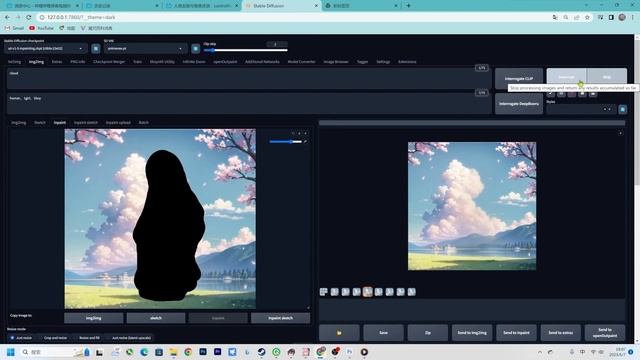Open the PNG Info tab

click(78, 62)
